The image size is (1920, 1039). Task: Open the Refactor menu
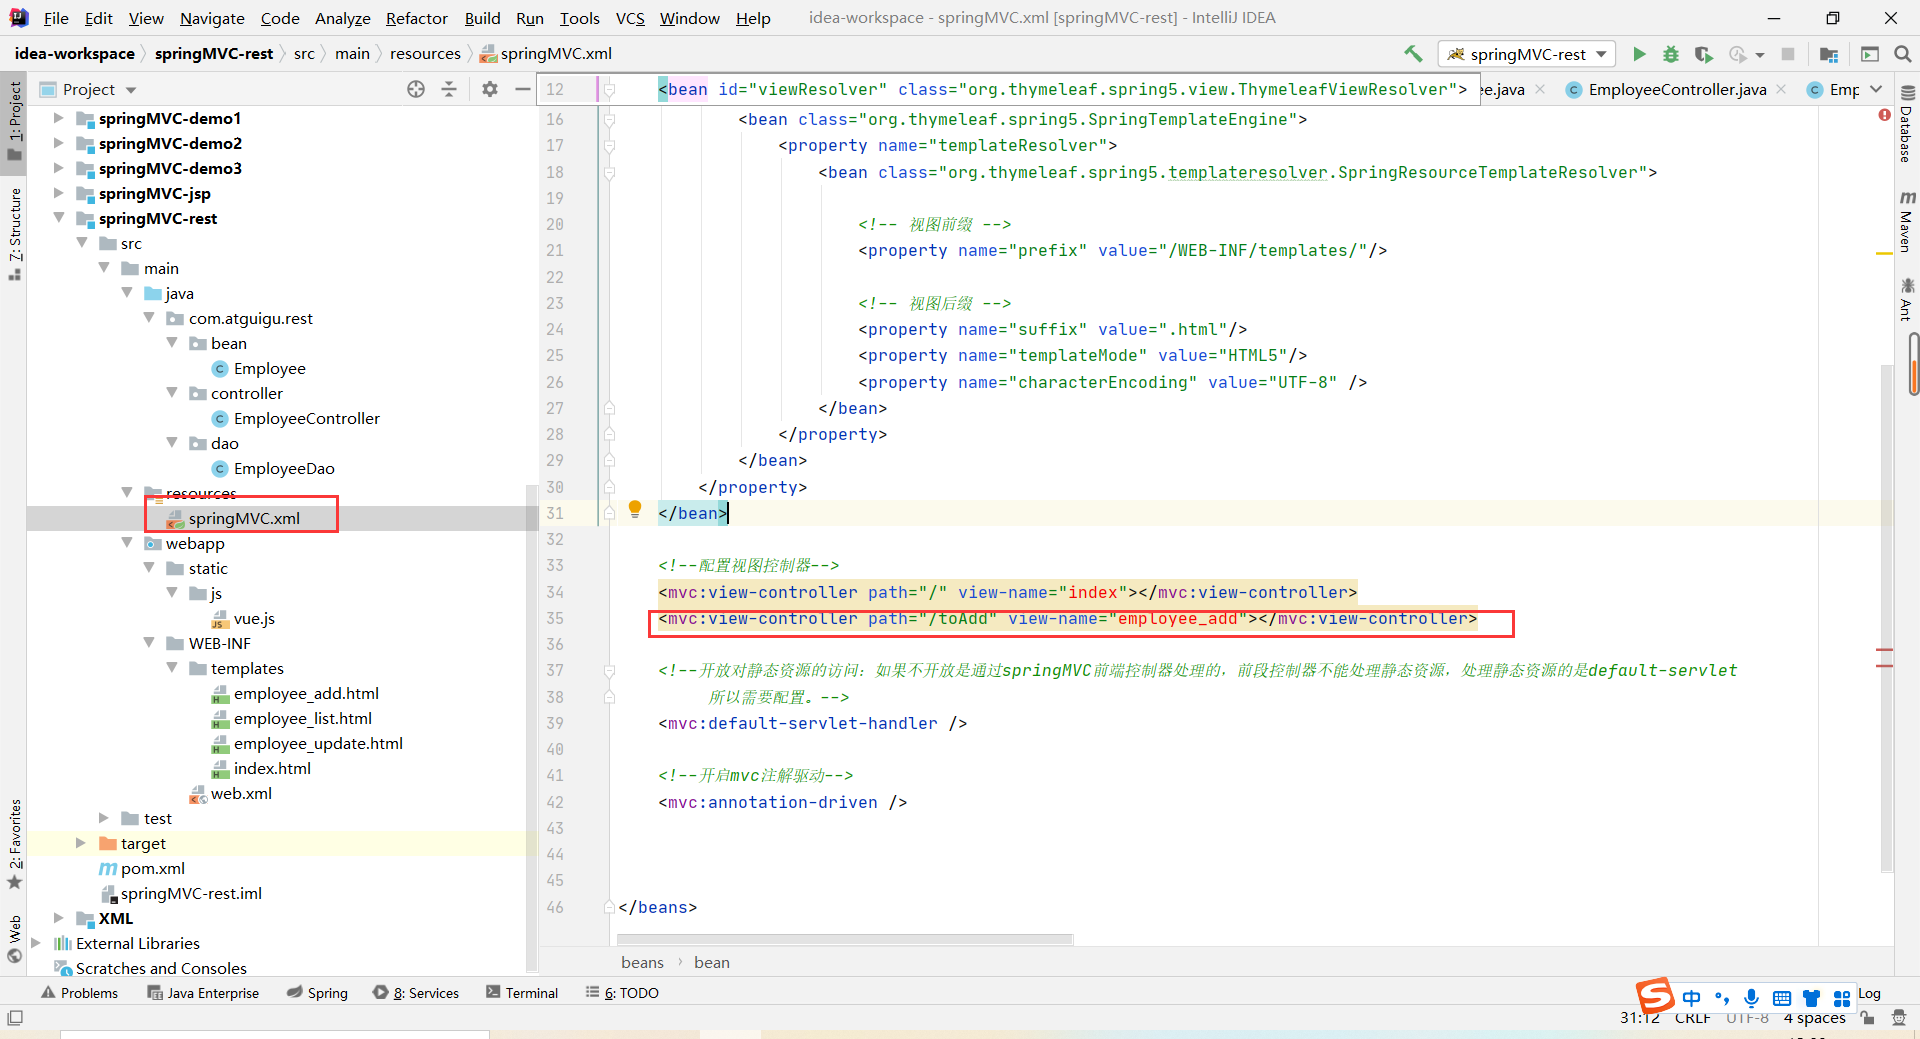pos(416,18)
